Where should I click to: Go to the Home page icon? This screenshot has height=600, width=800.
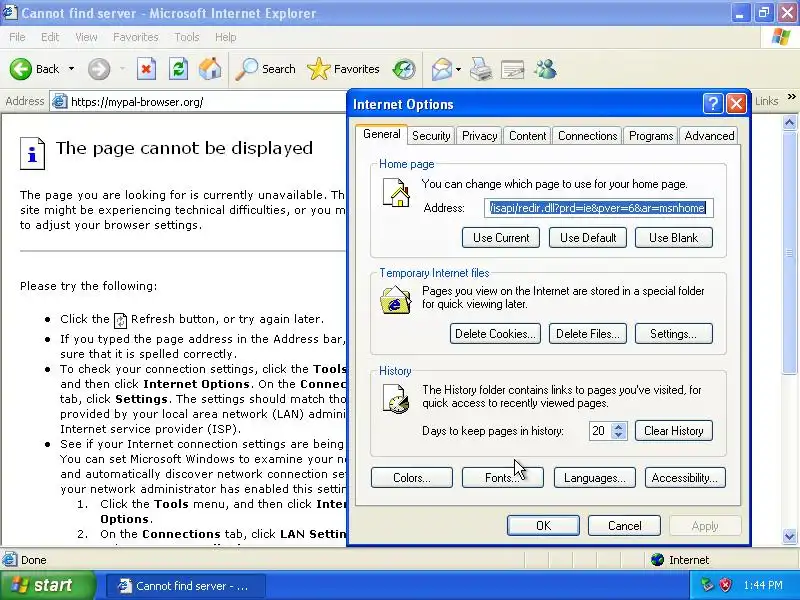(x=210, y=69)
